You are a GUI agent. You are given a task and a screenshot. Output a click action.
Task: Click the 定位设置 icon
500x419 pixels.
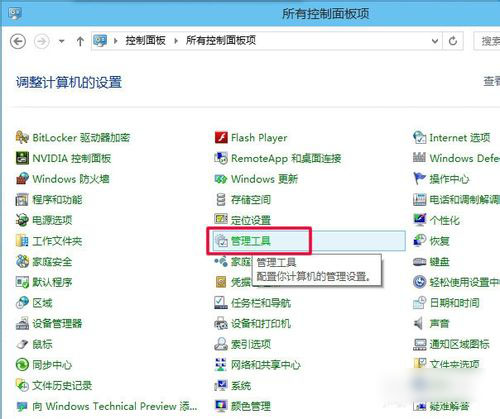[x=221, y=219]
